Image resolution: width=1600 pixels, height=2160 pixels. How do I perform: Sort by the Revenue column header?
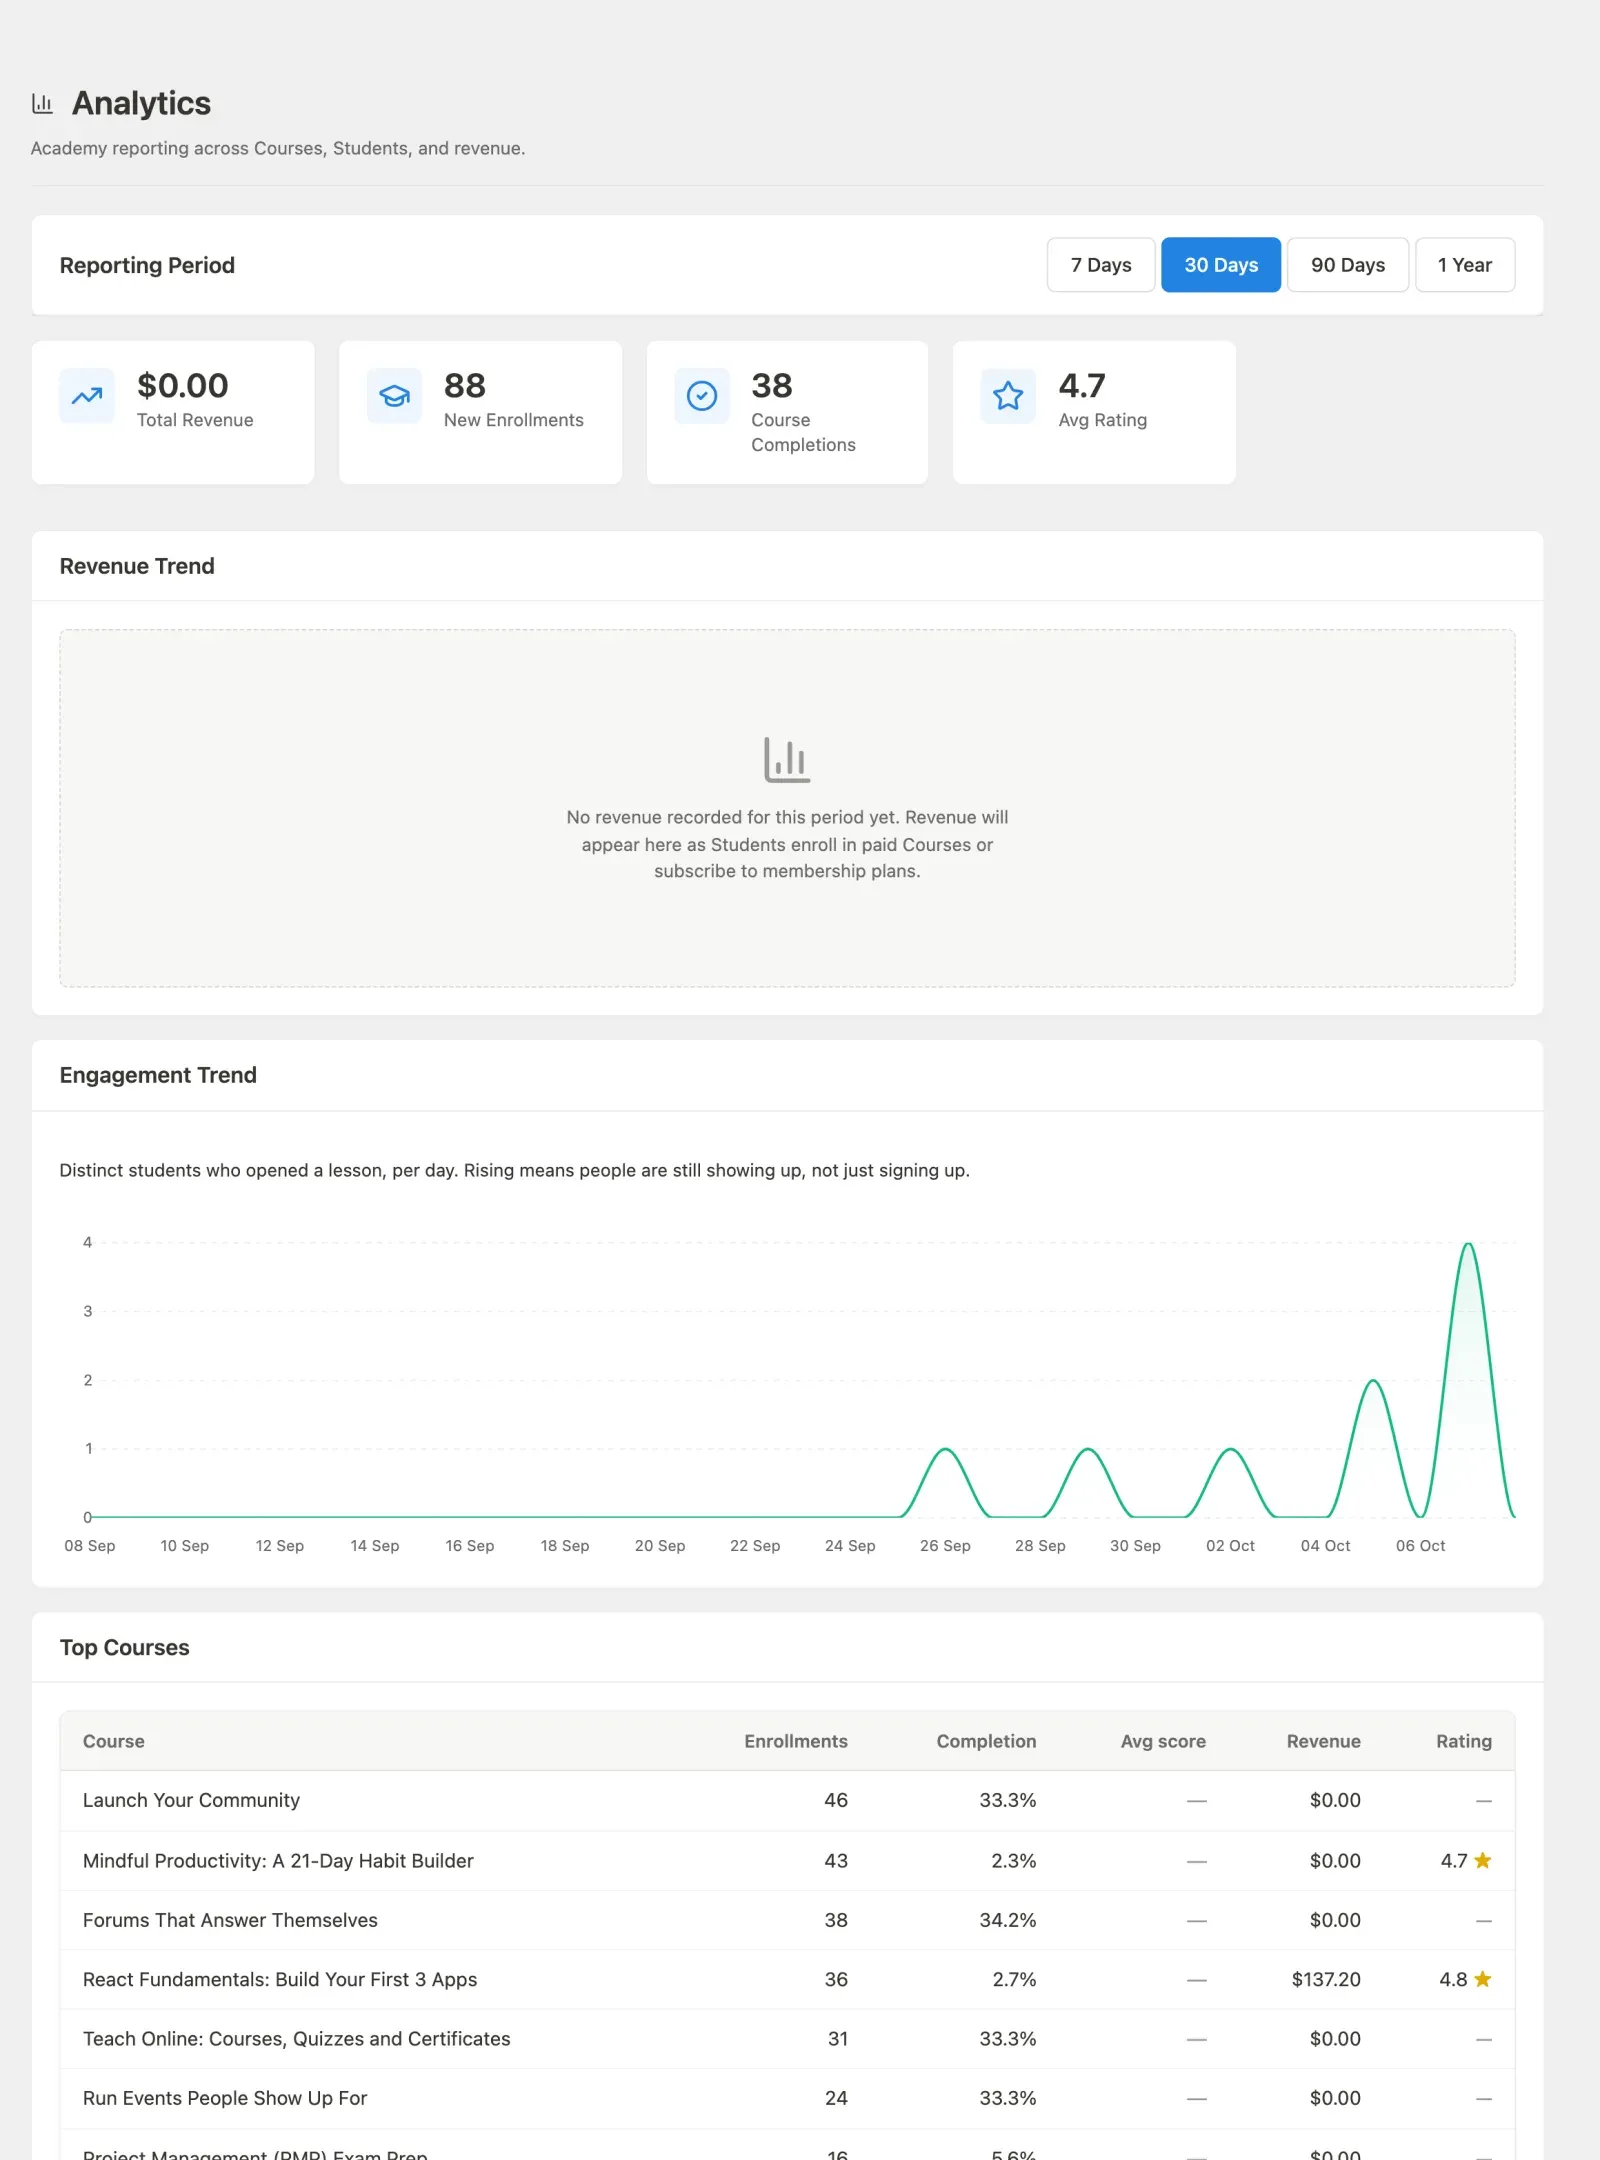(x=1323, y=1741)
